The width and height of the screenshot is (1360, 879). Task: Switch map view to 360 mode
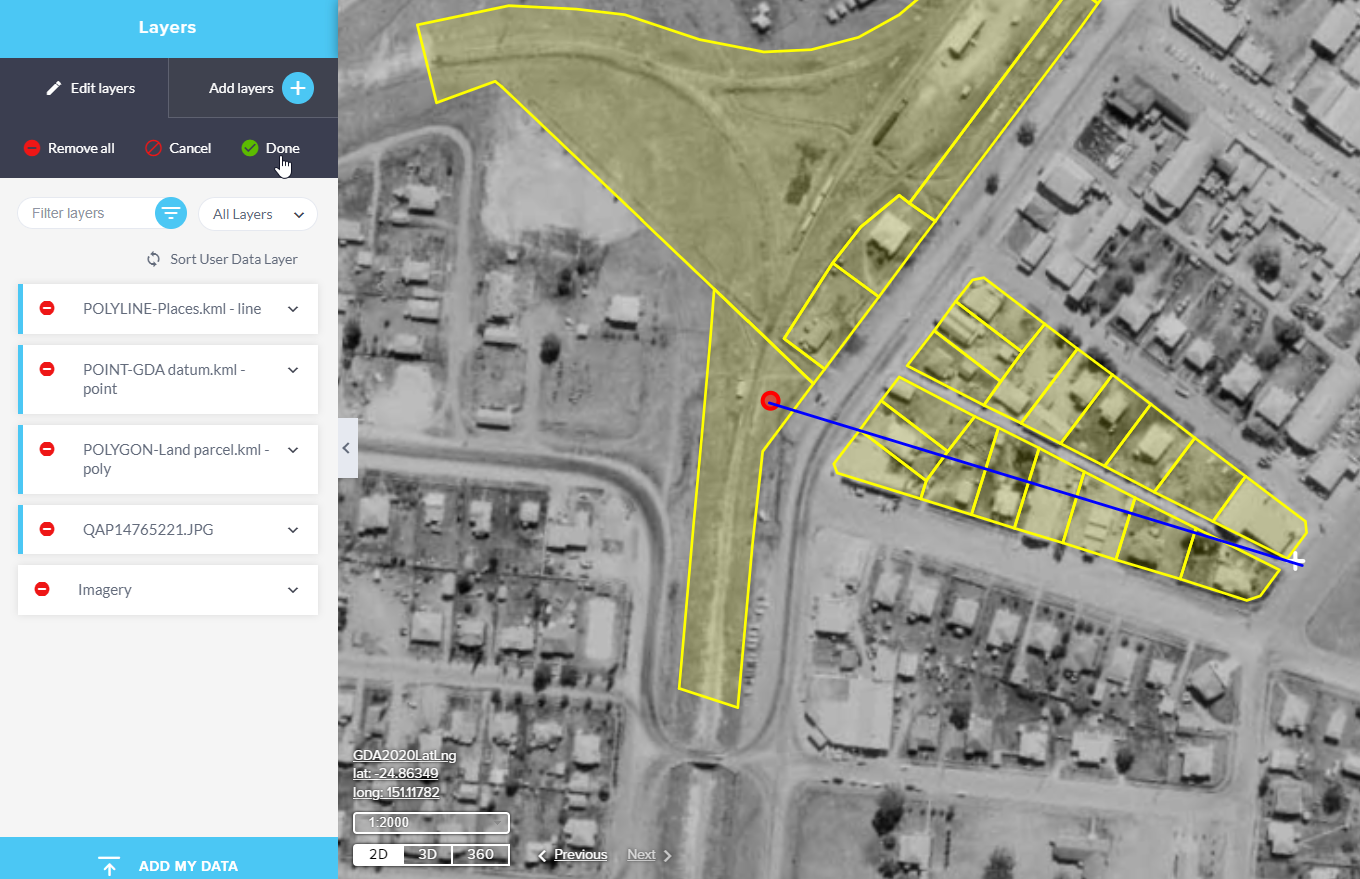480,855
